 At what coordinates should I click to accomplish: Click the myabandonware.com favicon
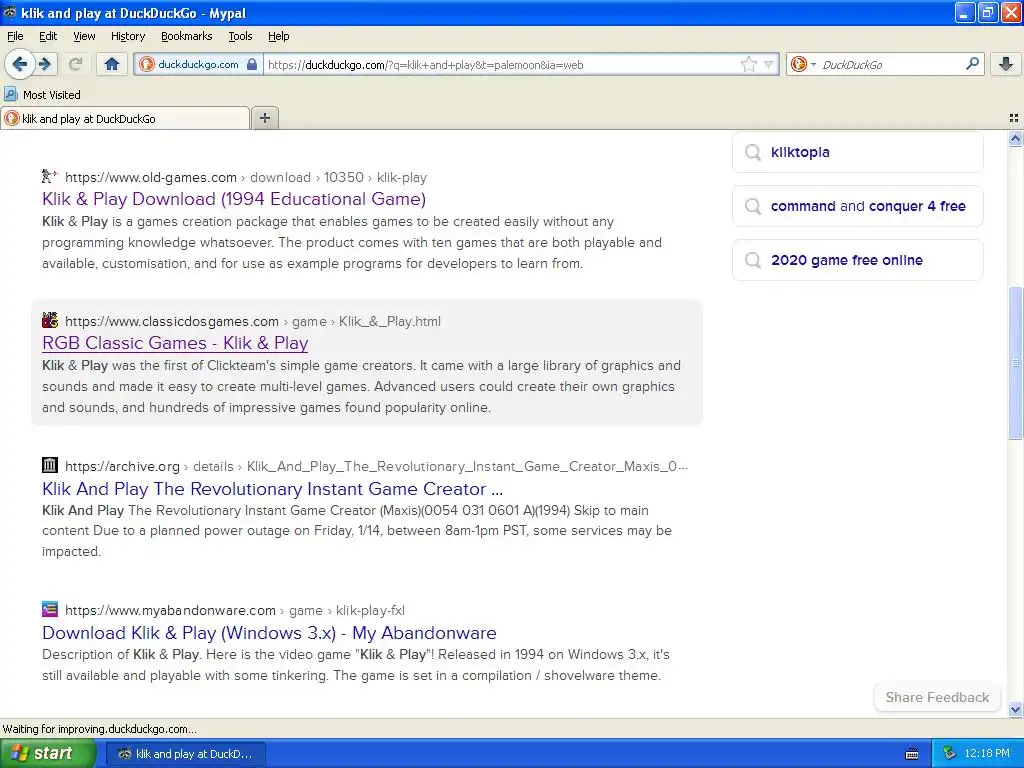(50, 609)
